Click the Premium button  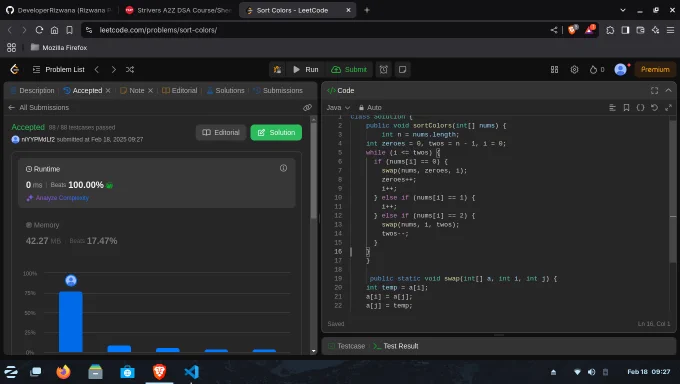pos(655,69)
